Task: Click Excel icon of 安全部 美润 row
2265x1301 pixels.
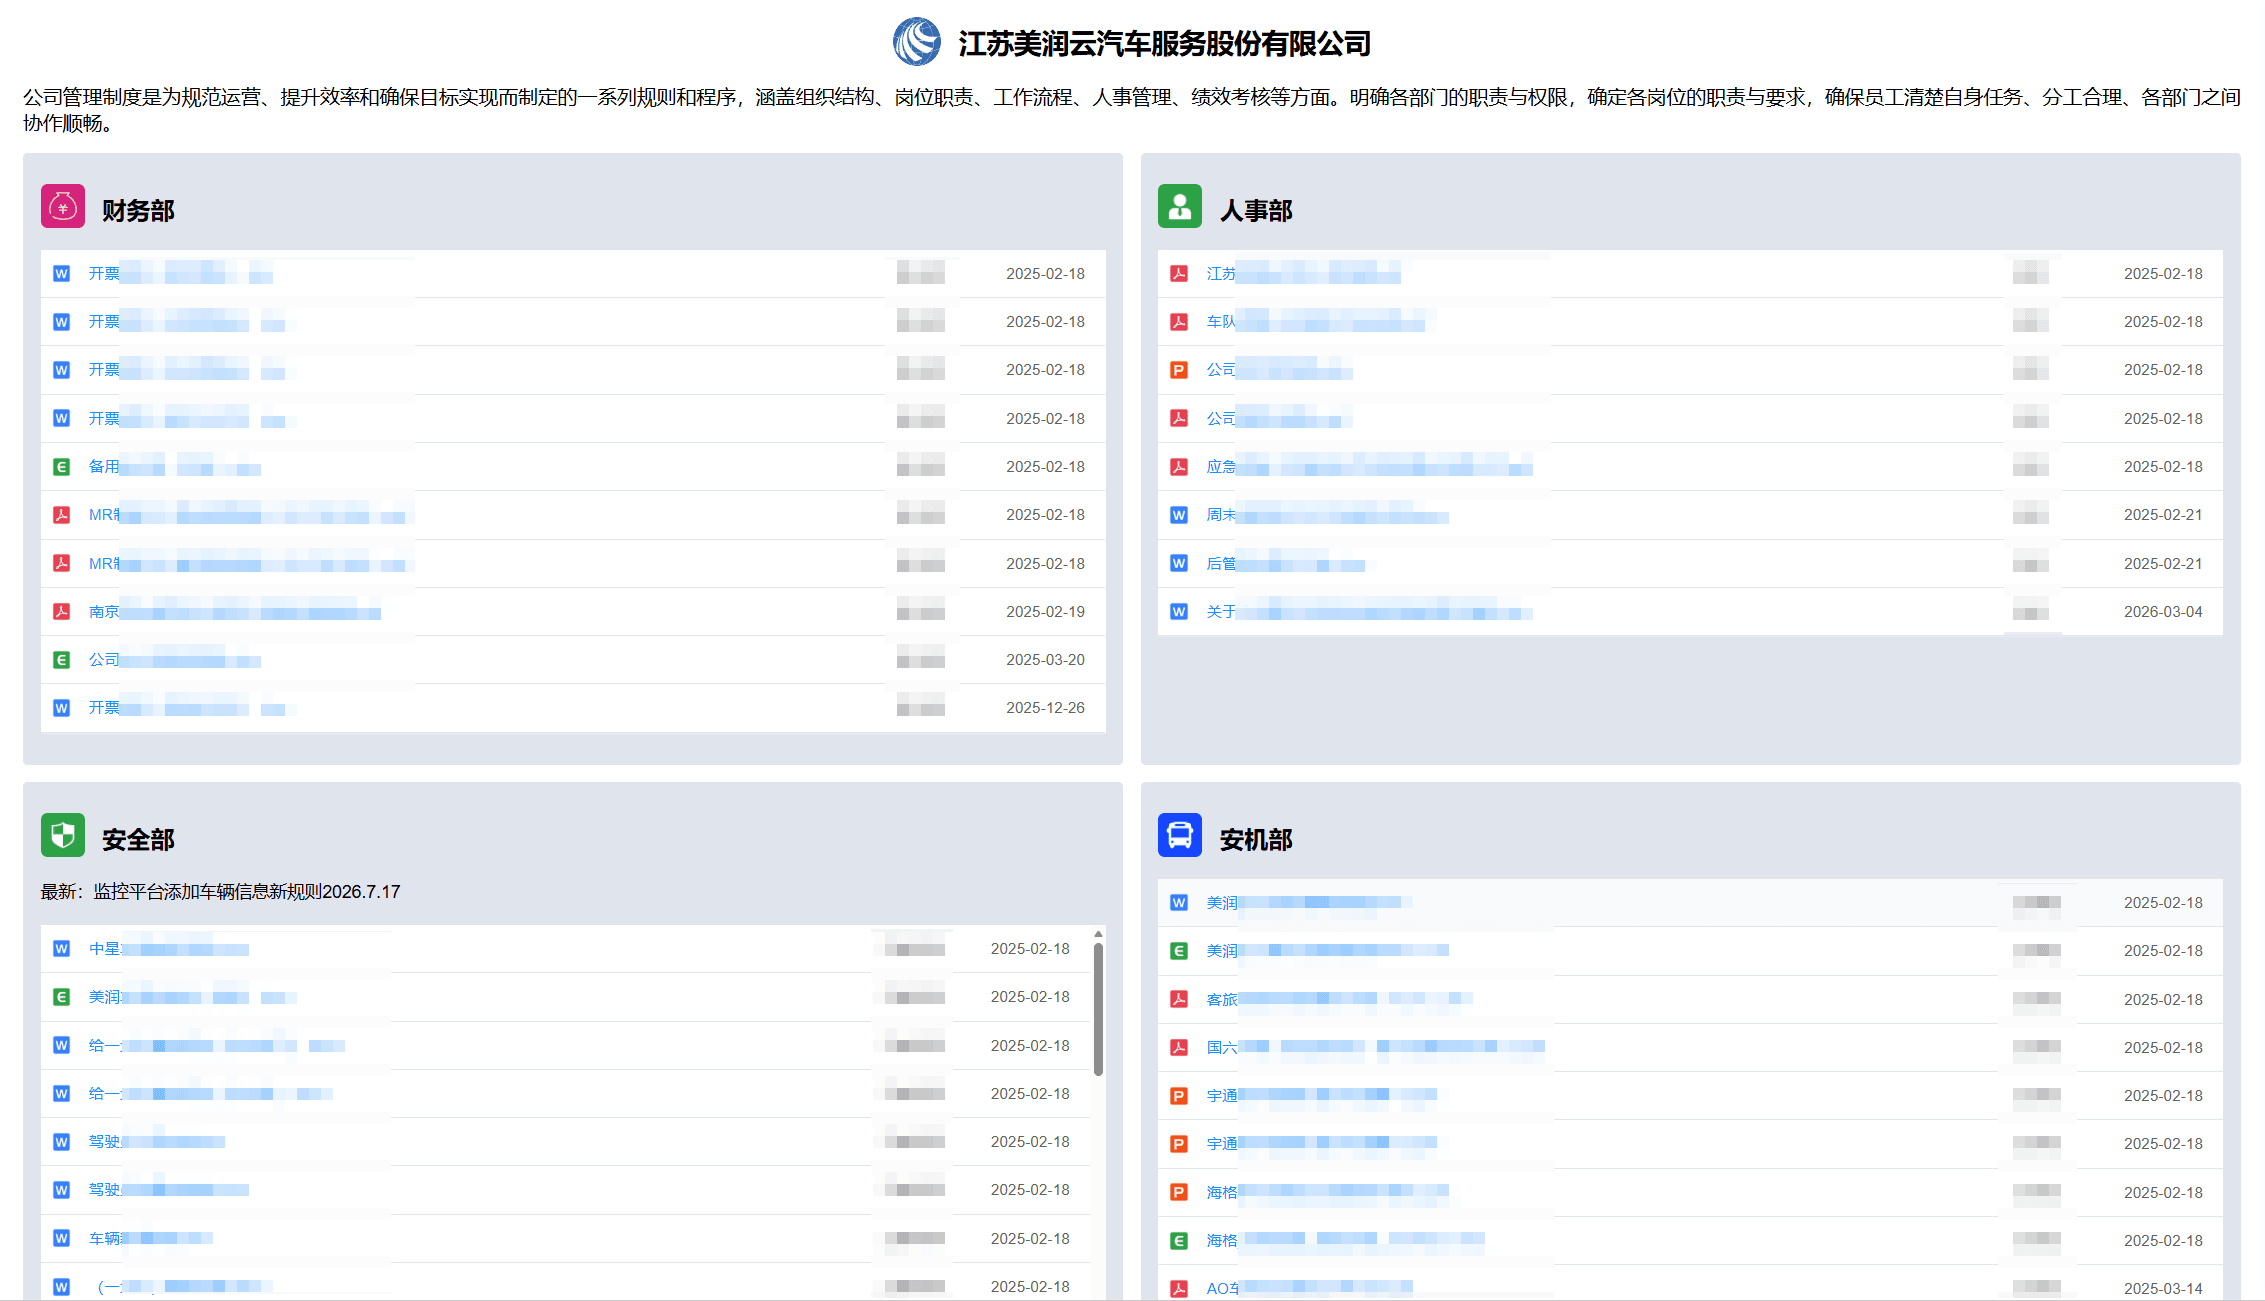Action: 62,997
